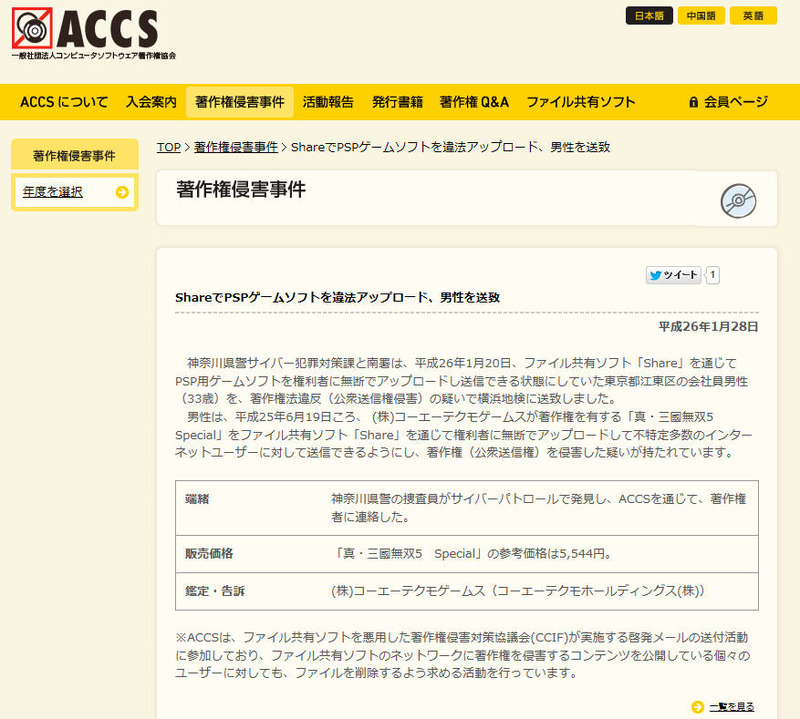Click the TOP breadcrumb link
This screenshot has height=719, width=800.
click(x=169, y=147)
